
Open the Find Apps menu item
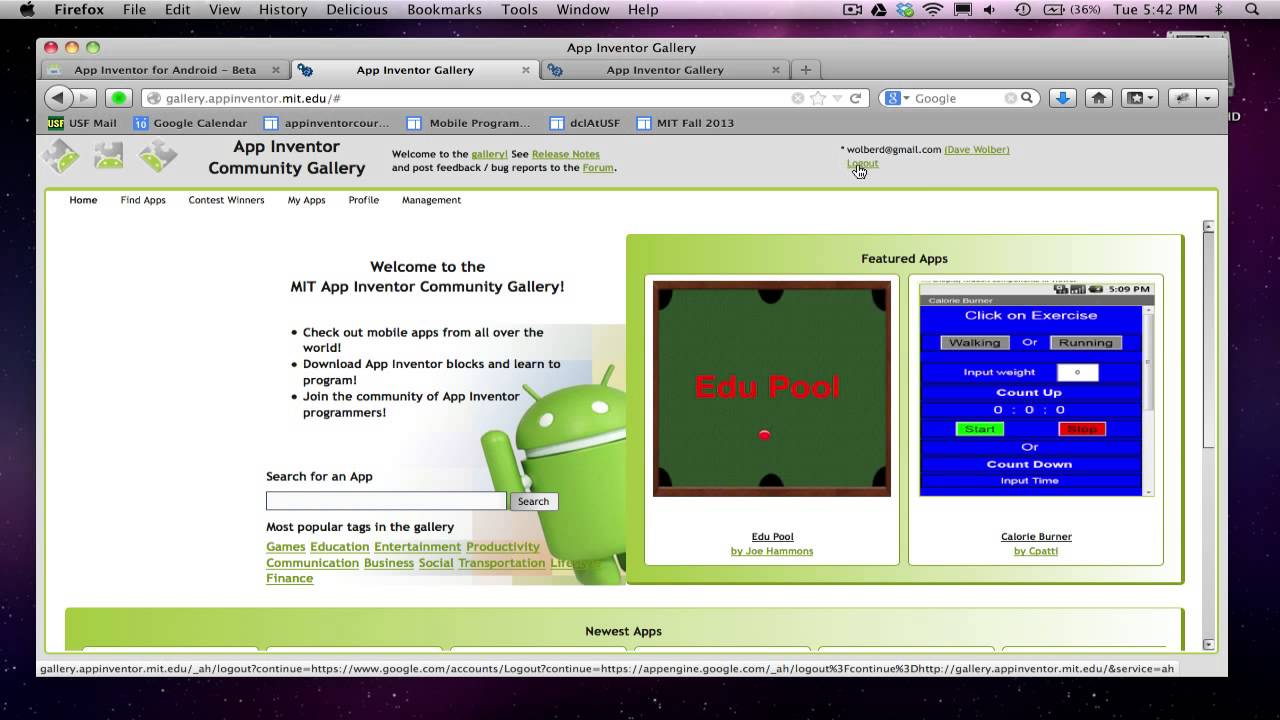(x=143, y=200)
